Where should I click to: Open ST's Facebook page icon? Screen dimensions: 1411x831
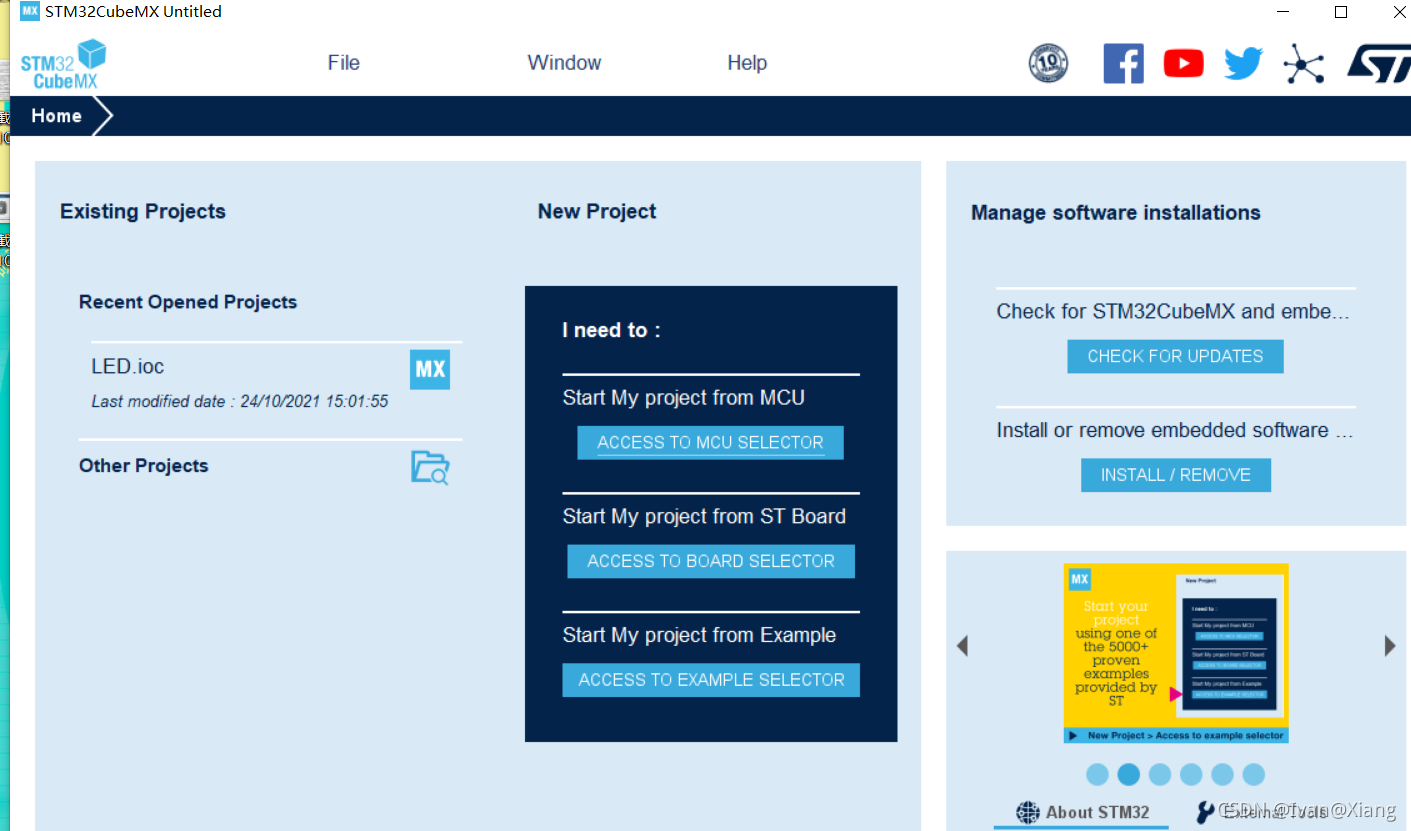coord(1123,63)
